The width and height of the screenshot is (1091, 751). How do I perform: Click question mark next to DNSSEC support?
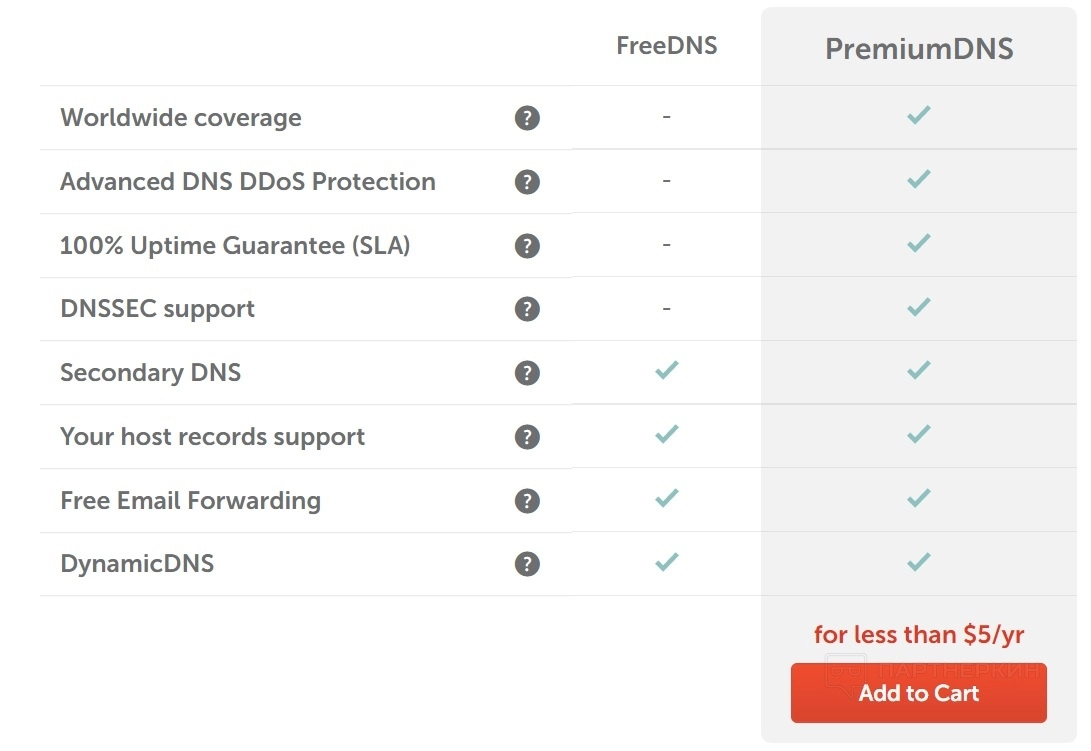click(527, 309)
